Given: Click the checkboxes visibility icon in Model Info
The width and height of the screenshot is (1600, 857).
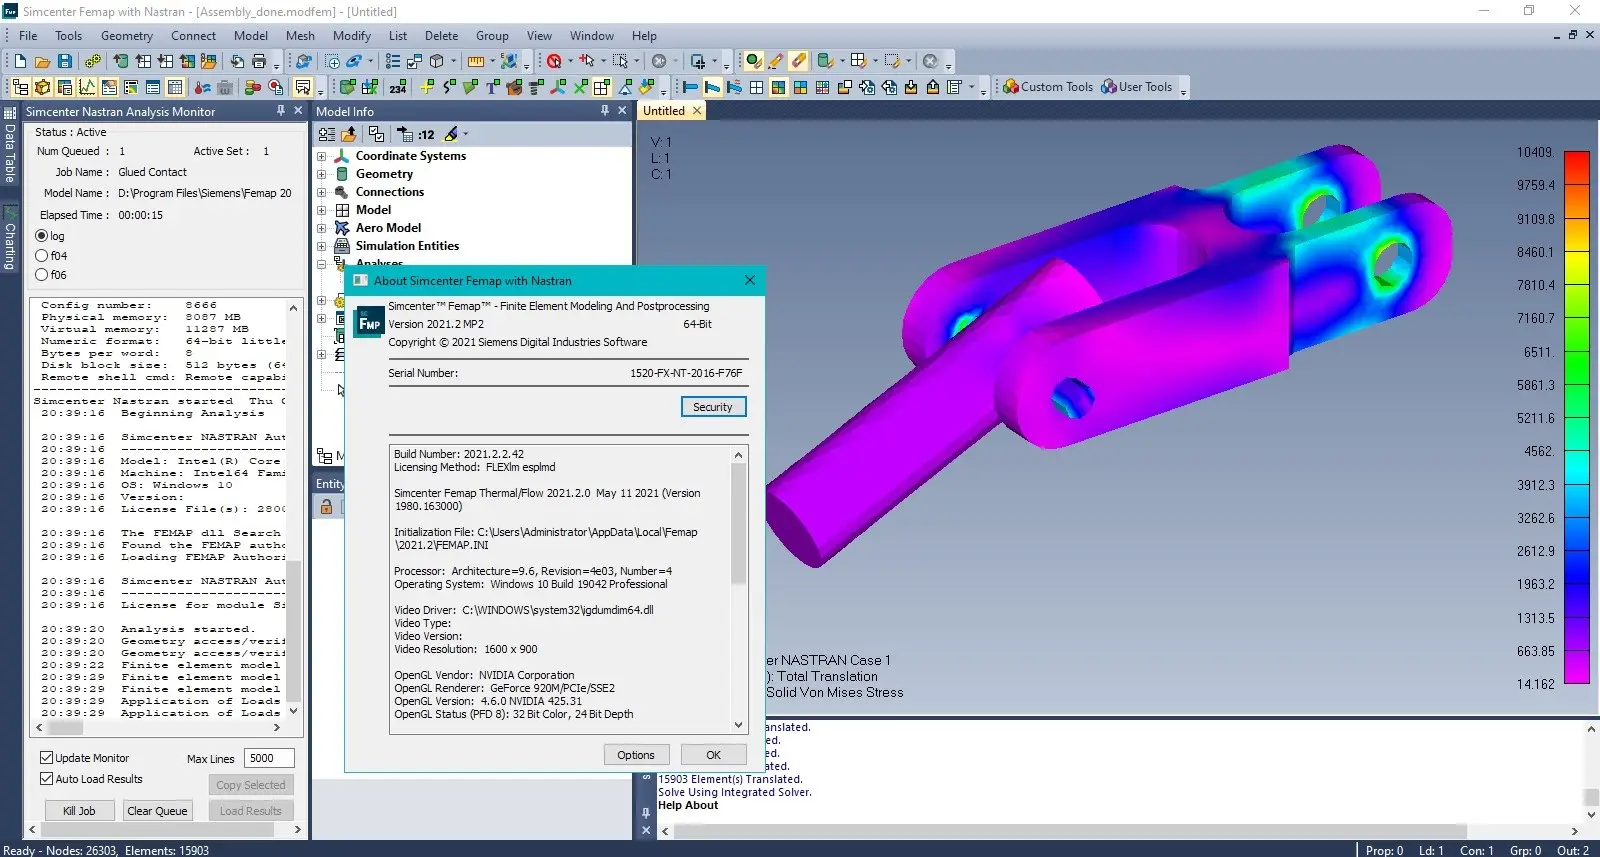Looking at the screenshot, I should point(376,134).
